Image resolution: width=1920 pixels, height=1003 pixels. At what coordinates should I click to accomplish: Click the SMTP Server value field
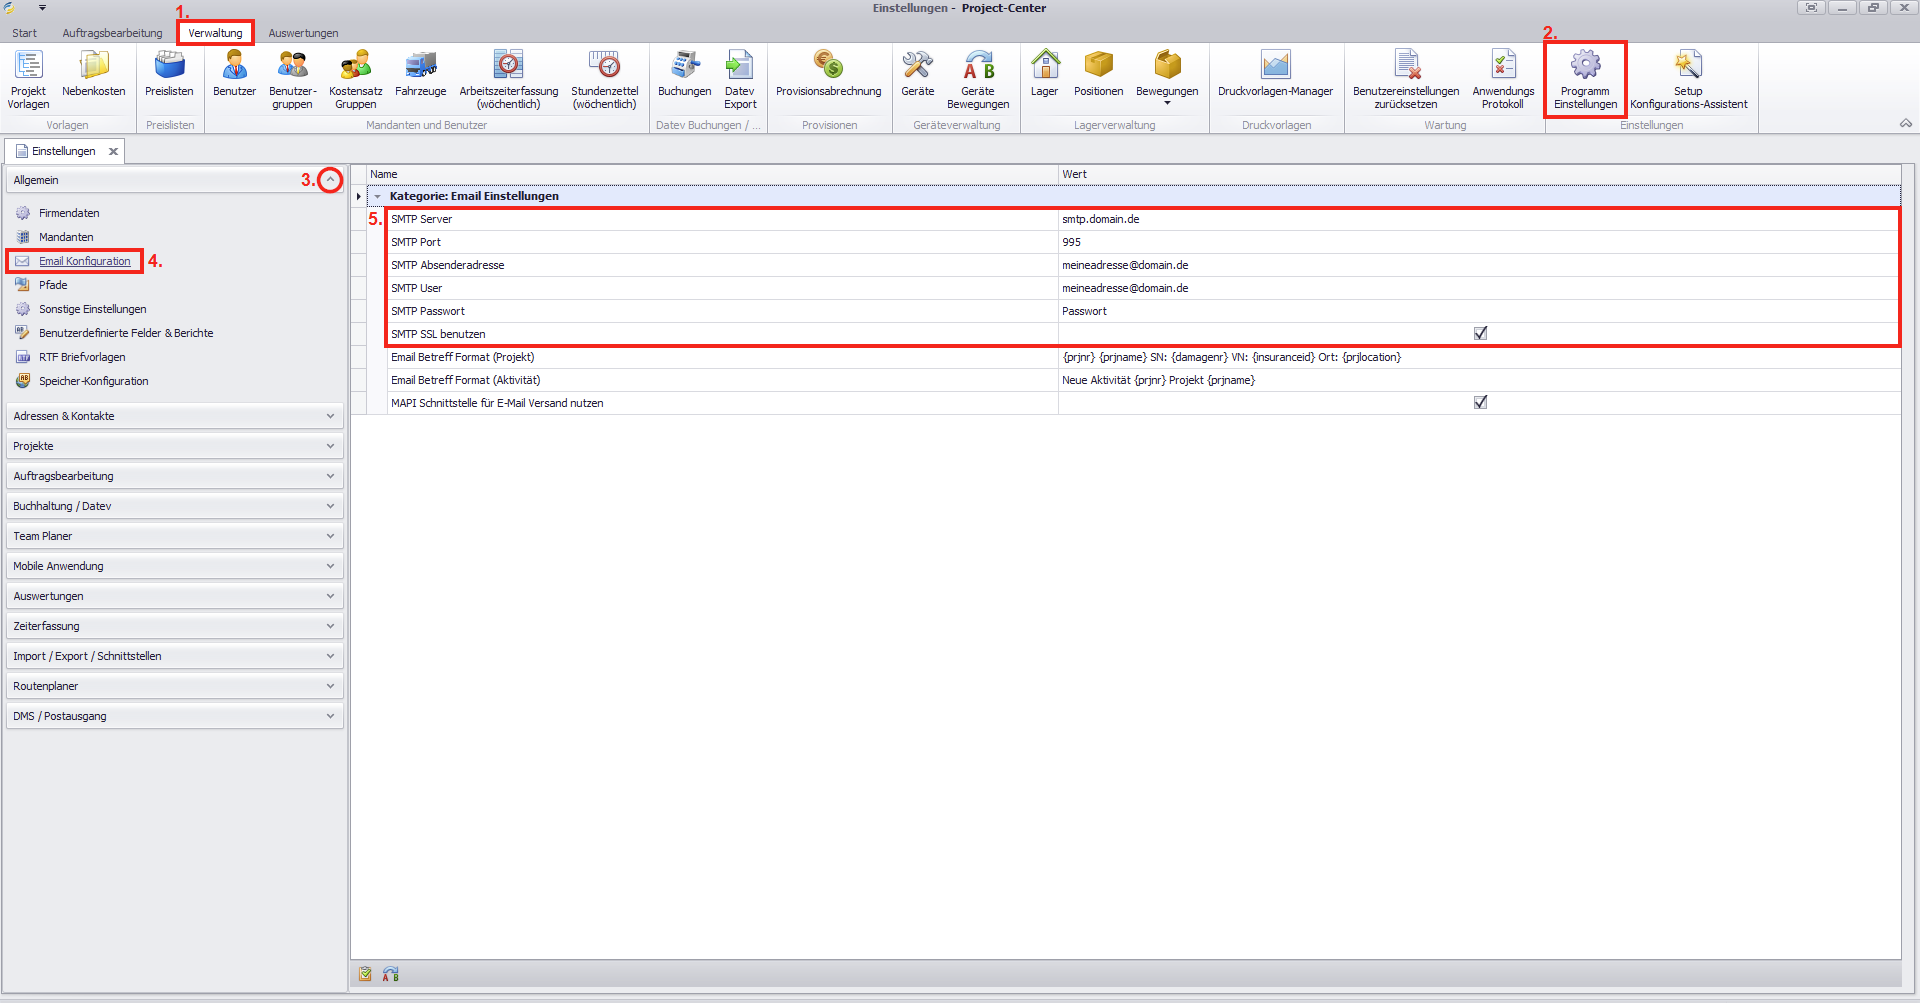click(1478, 219)
